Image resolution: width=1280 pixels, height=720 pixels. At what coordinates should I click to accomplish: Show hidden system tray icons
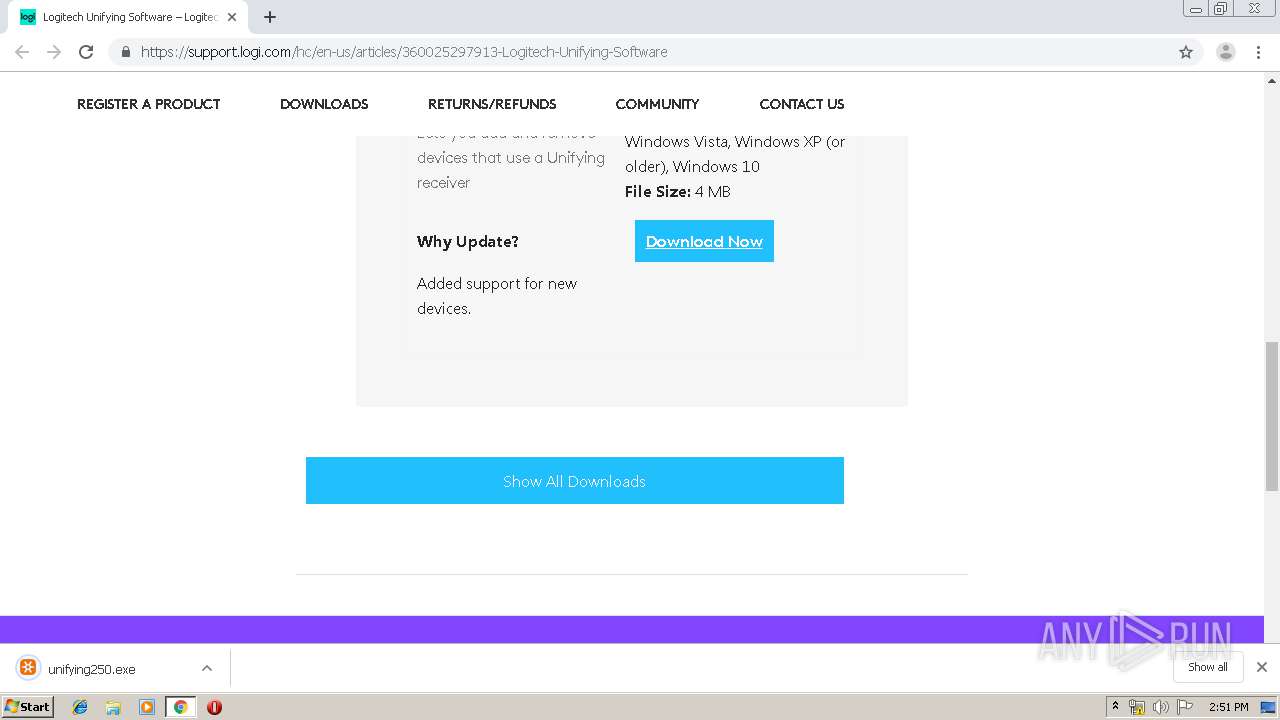pyautogui.click(x=1115, y=707)
